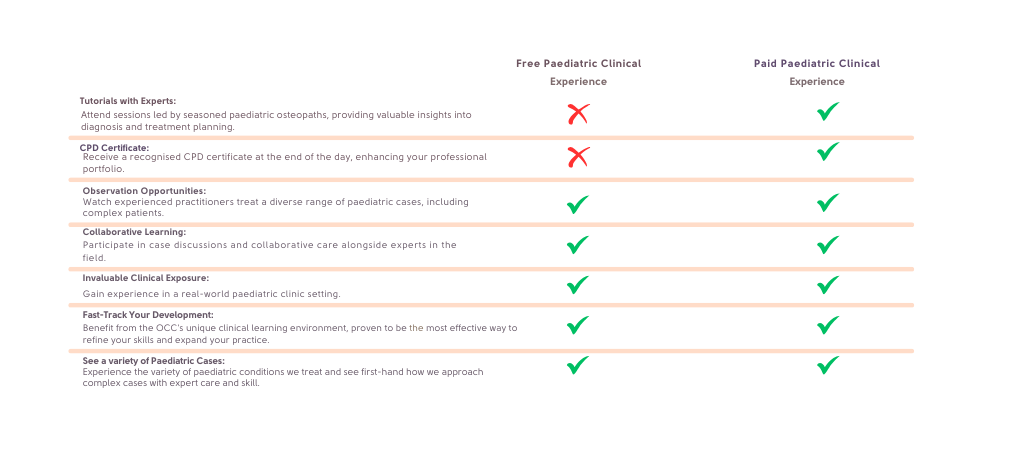Click the Free column checkmark for variety of Paediatric Cases
This screenshot has height=449, width=1024.
(x=577, y=365)
